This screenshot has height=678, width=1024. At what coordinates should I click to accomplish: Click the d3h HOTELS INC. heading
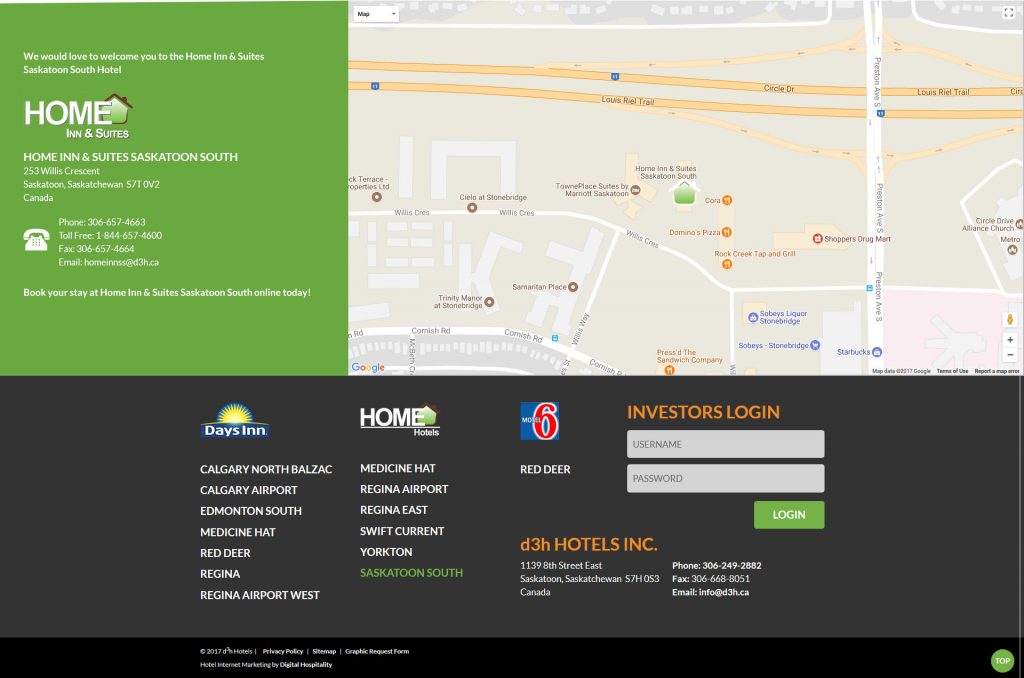(589, 544)
